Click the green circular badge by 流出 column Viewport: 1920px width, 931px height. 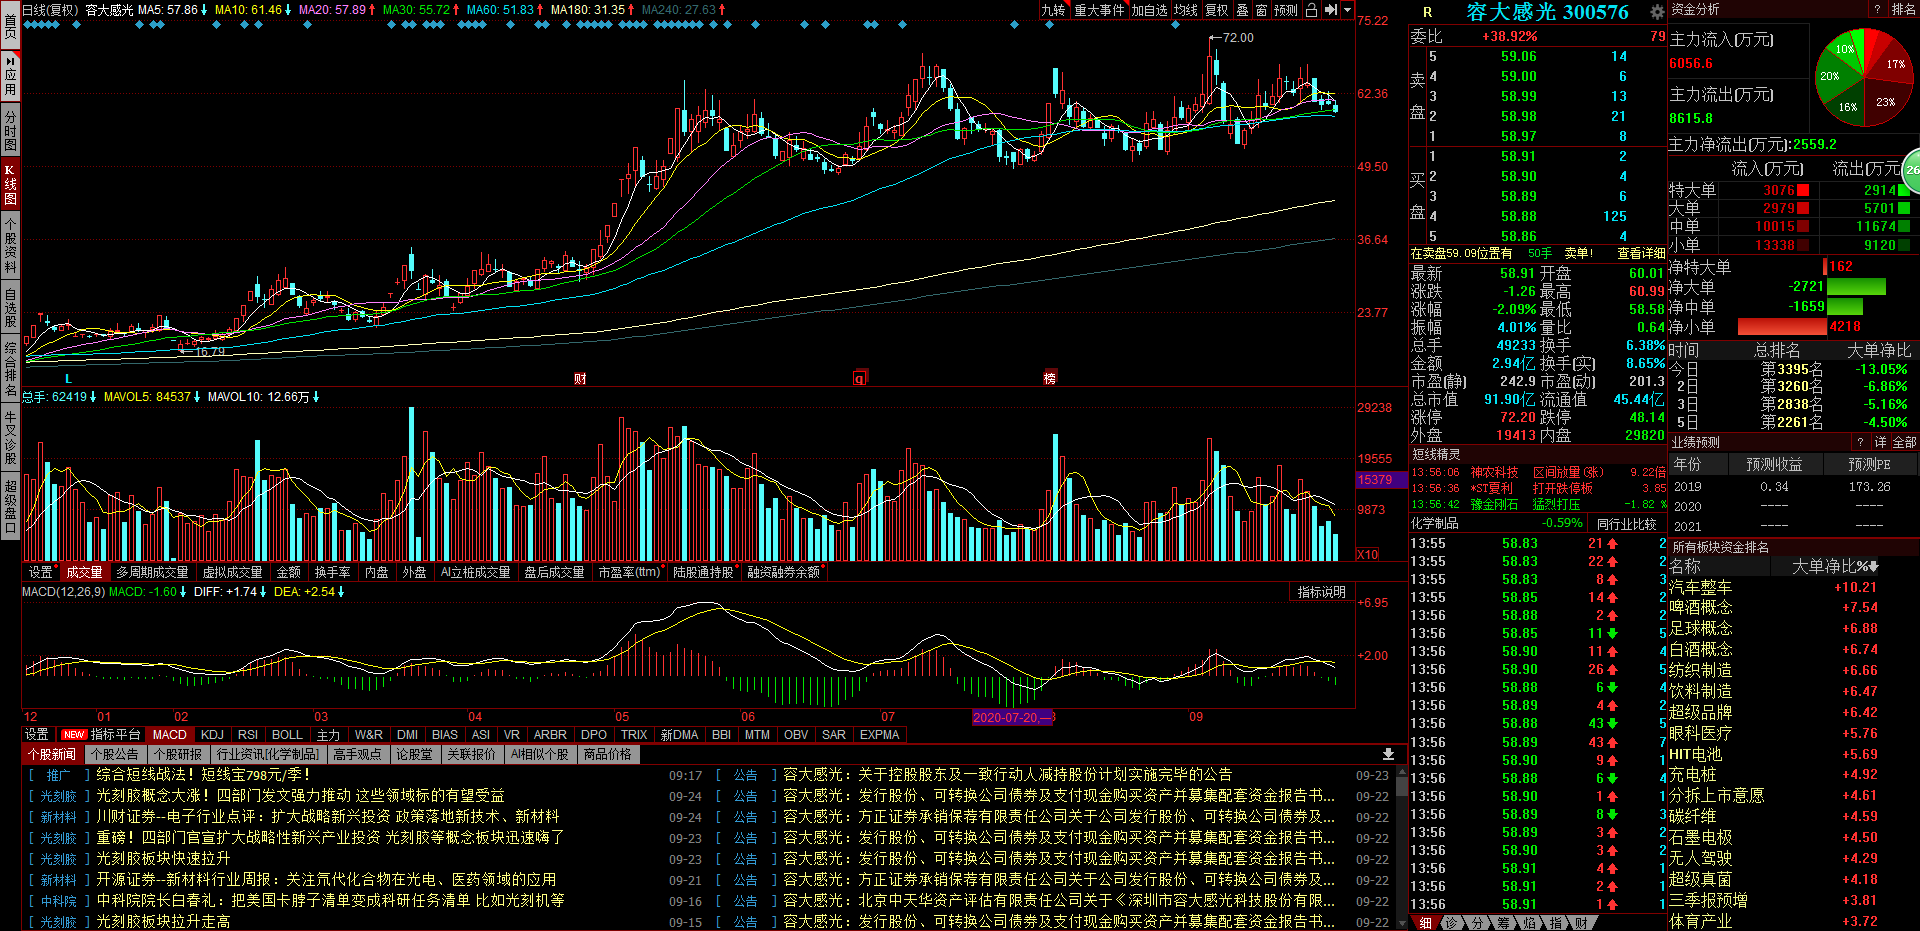pos(1911,170)
